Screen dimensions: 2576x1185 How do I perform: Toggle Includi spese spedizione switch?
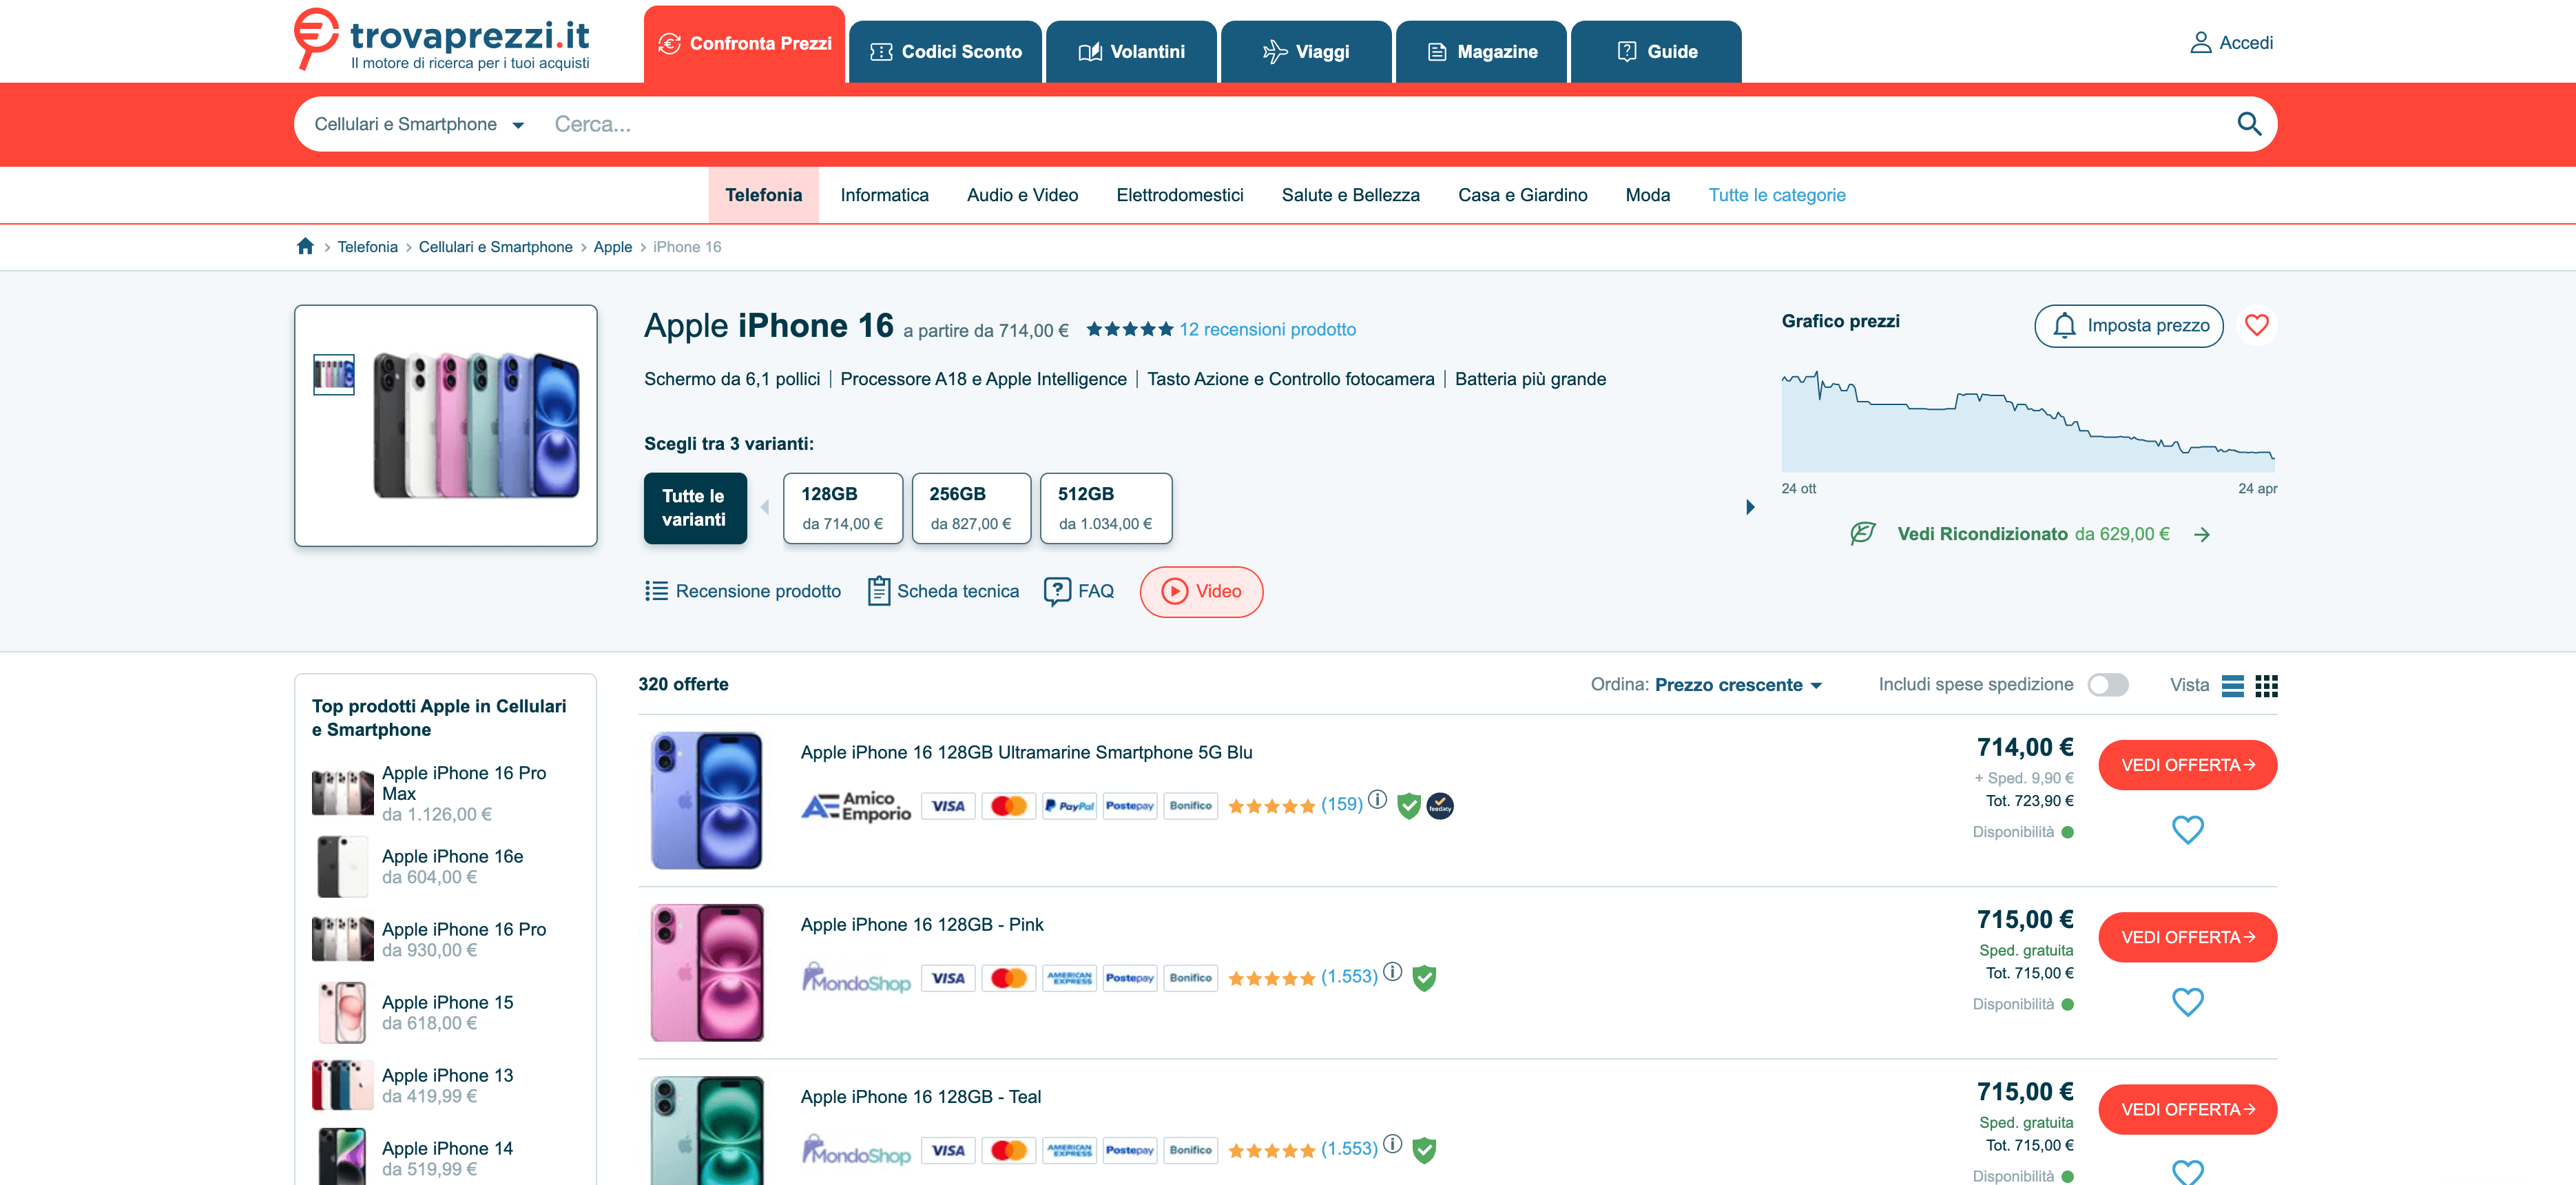coord(2107,685)
